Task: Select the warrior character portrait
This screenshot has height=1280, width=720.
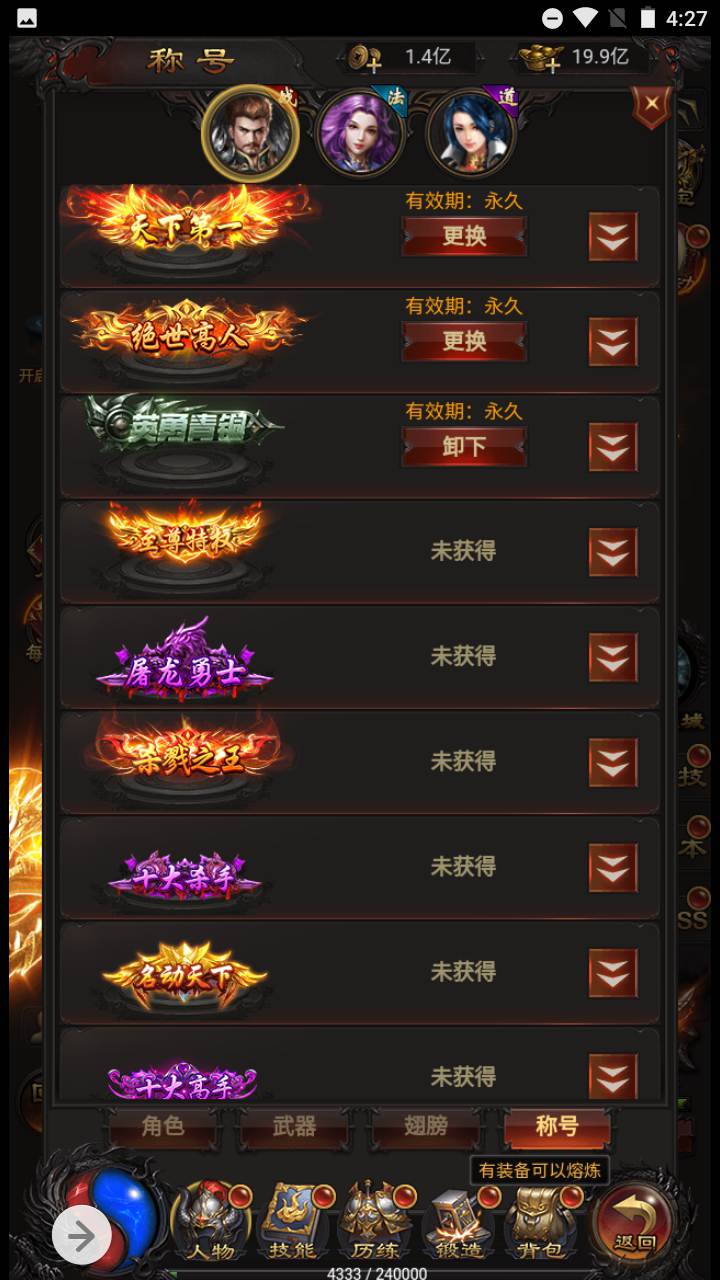Action: click(250, 134)
